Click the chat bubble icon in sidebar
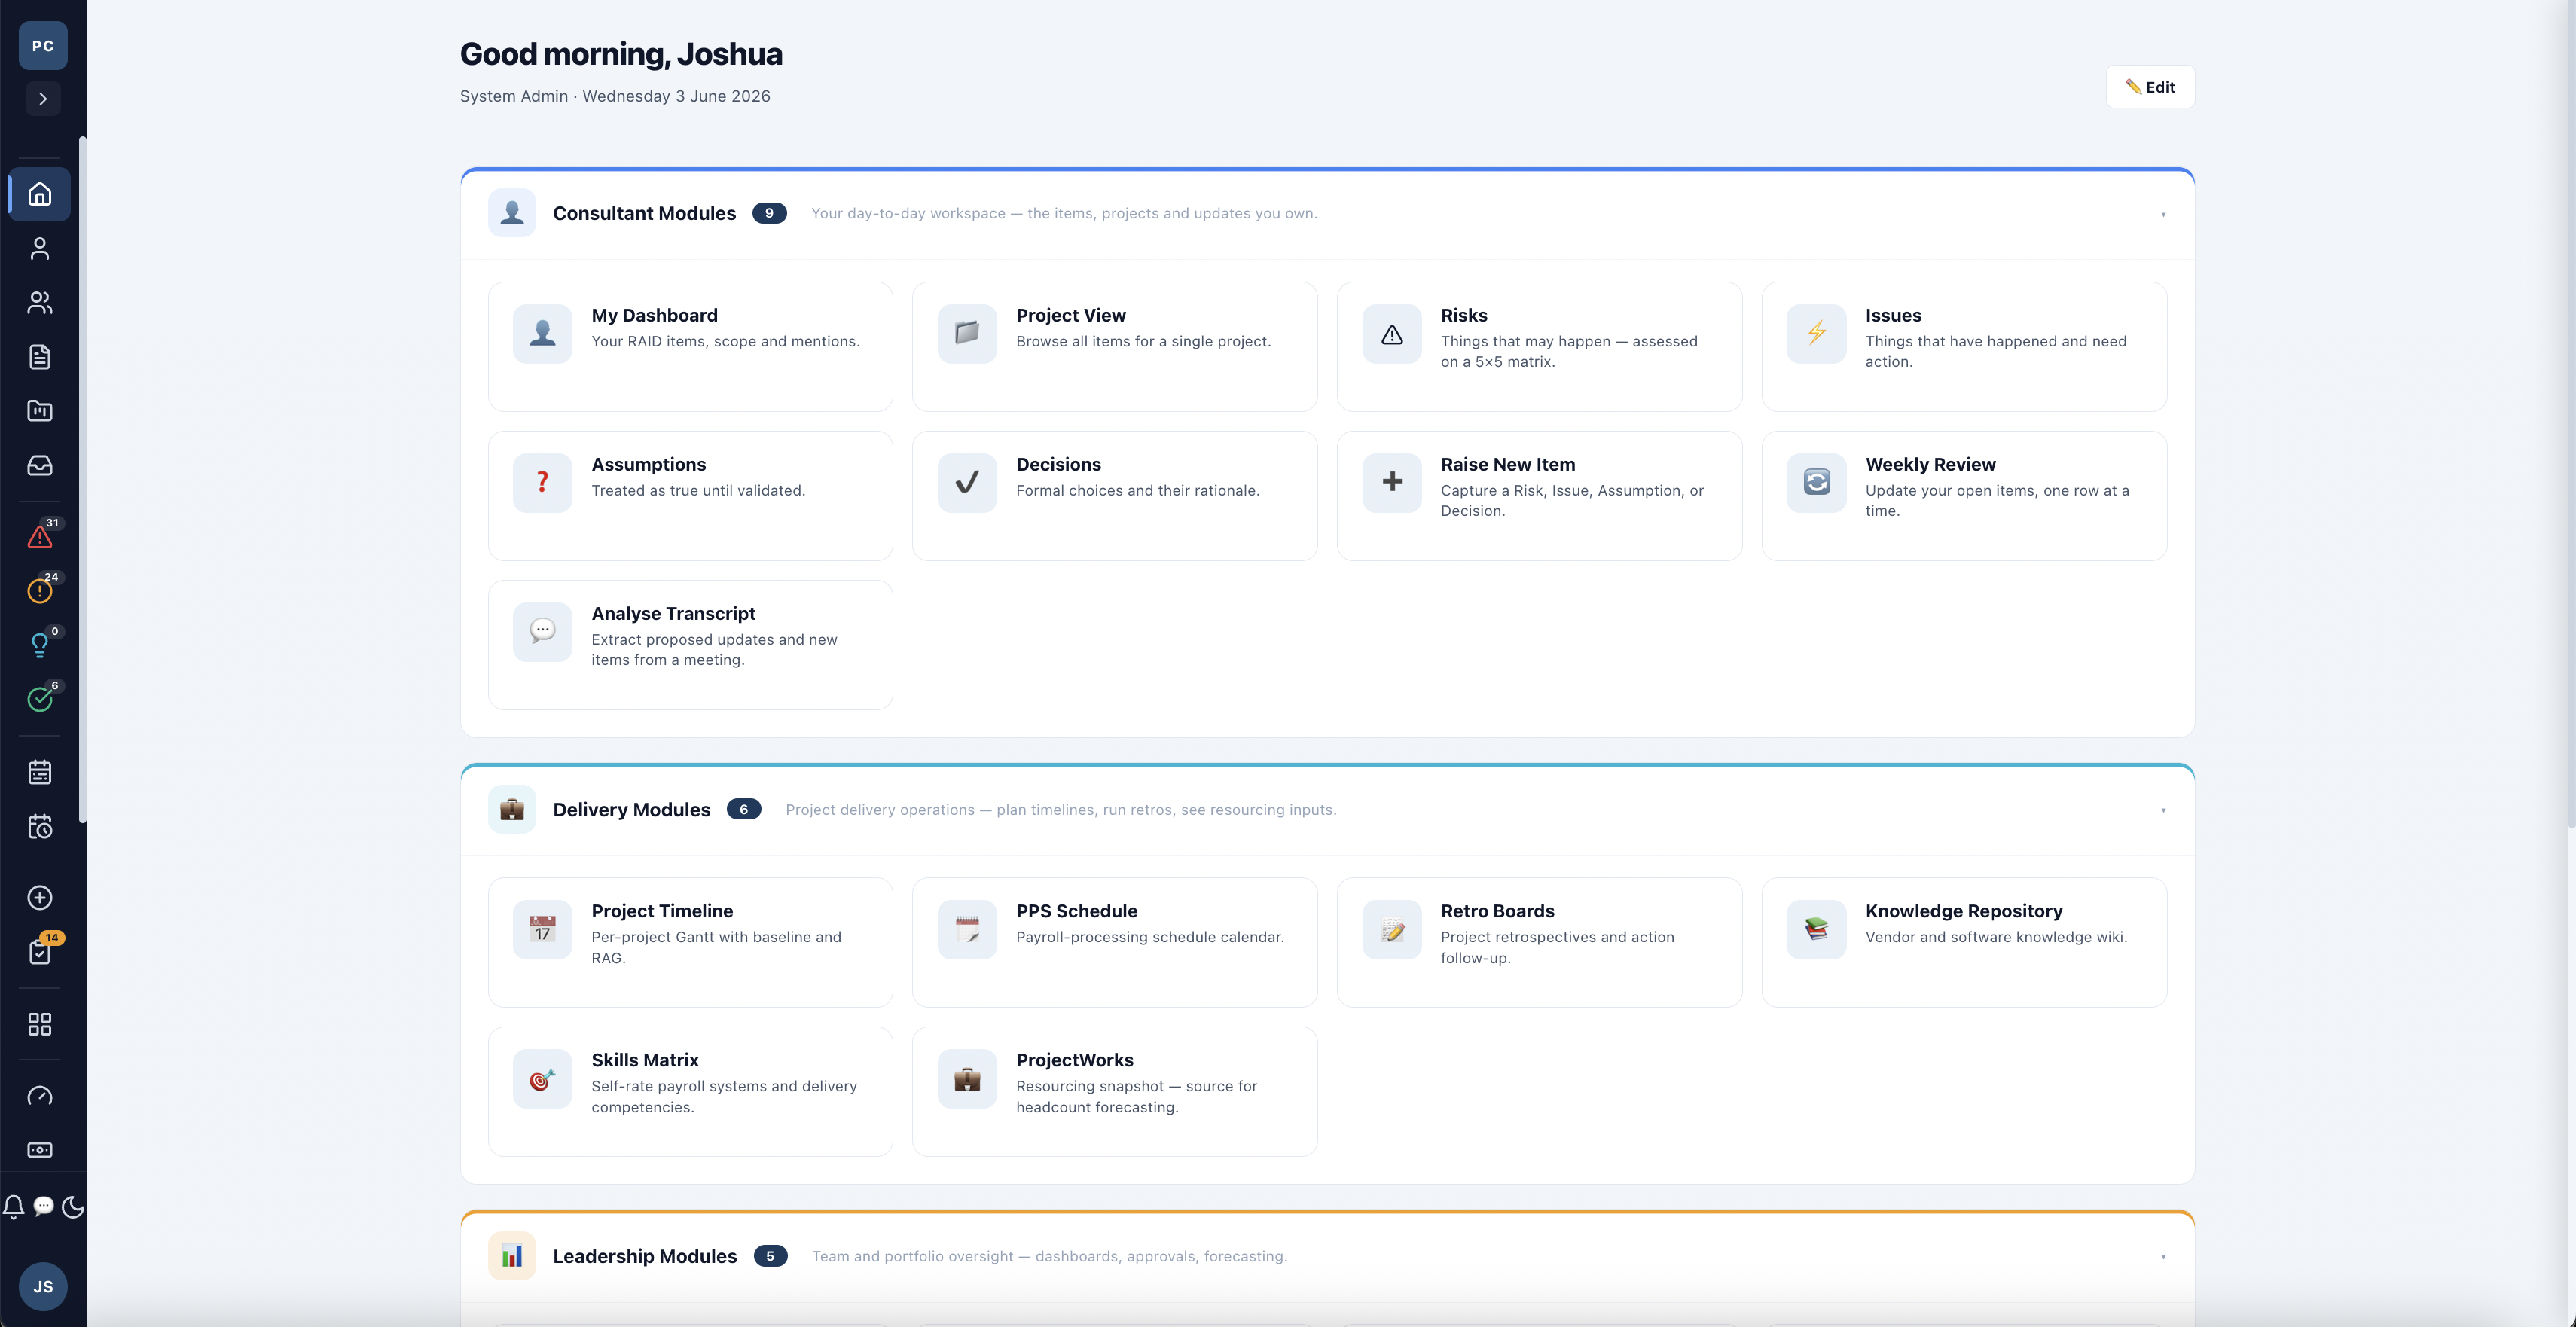2576x1327 pixels. [43, 1207]
